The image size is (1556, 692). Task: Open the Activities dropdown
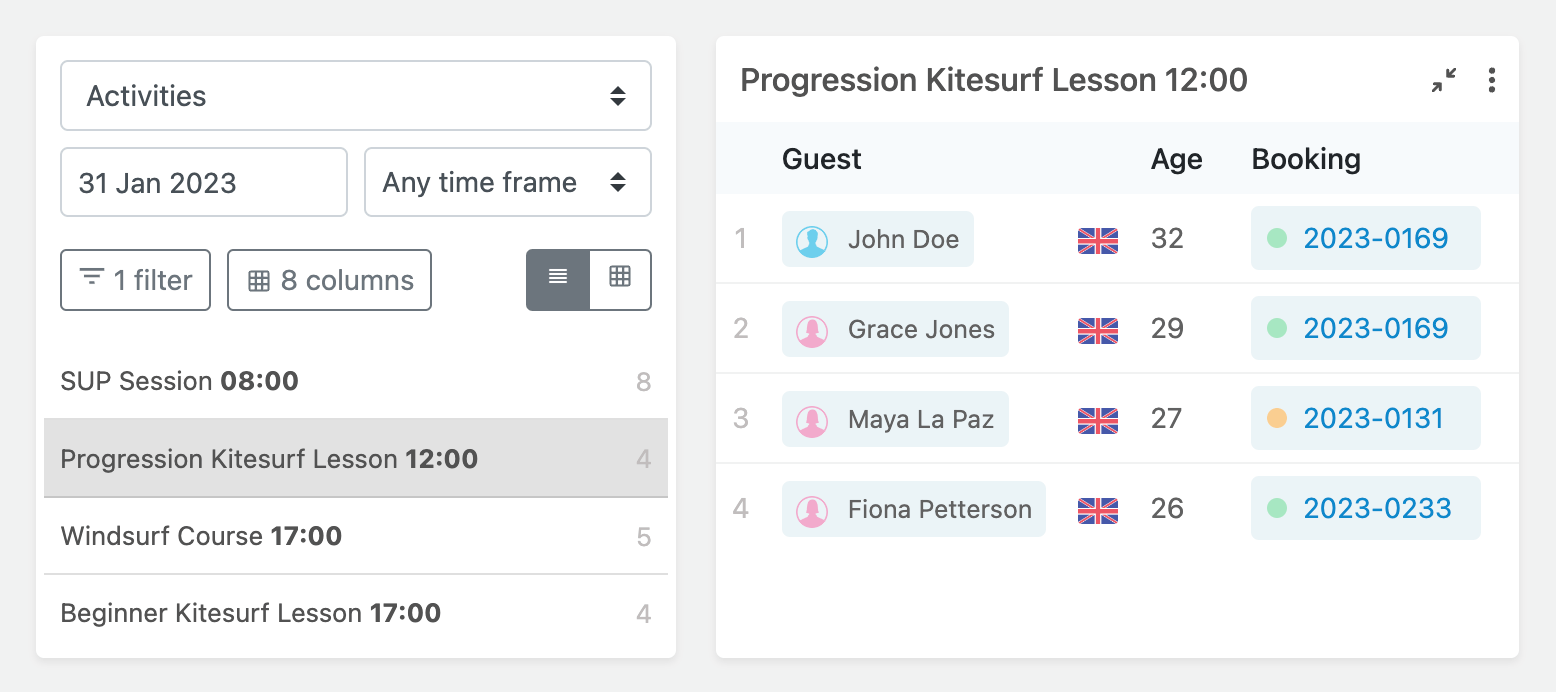[x=356, y=96]
